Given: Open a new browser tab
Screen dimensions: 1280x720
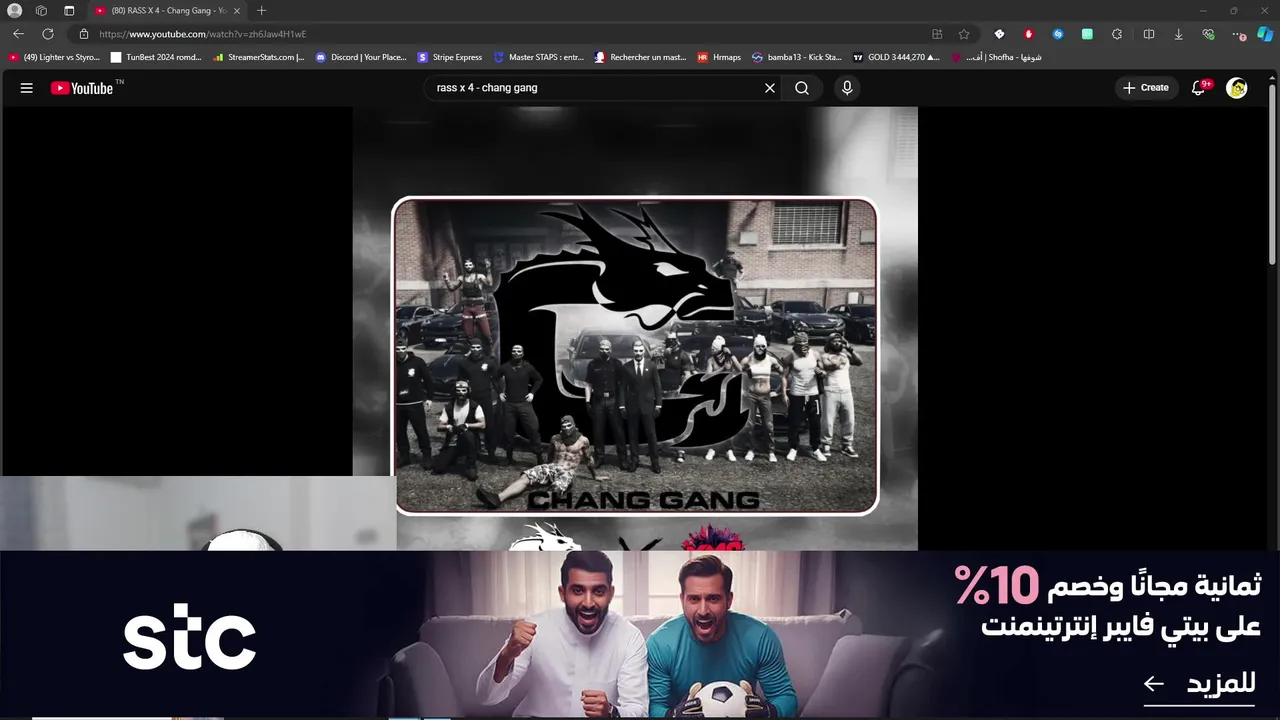Looking at the screenshot, I should click(x=262, y=10).
